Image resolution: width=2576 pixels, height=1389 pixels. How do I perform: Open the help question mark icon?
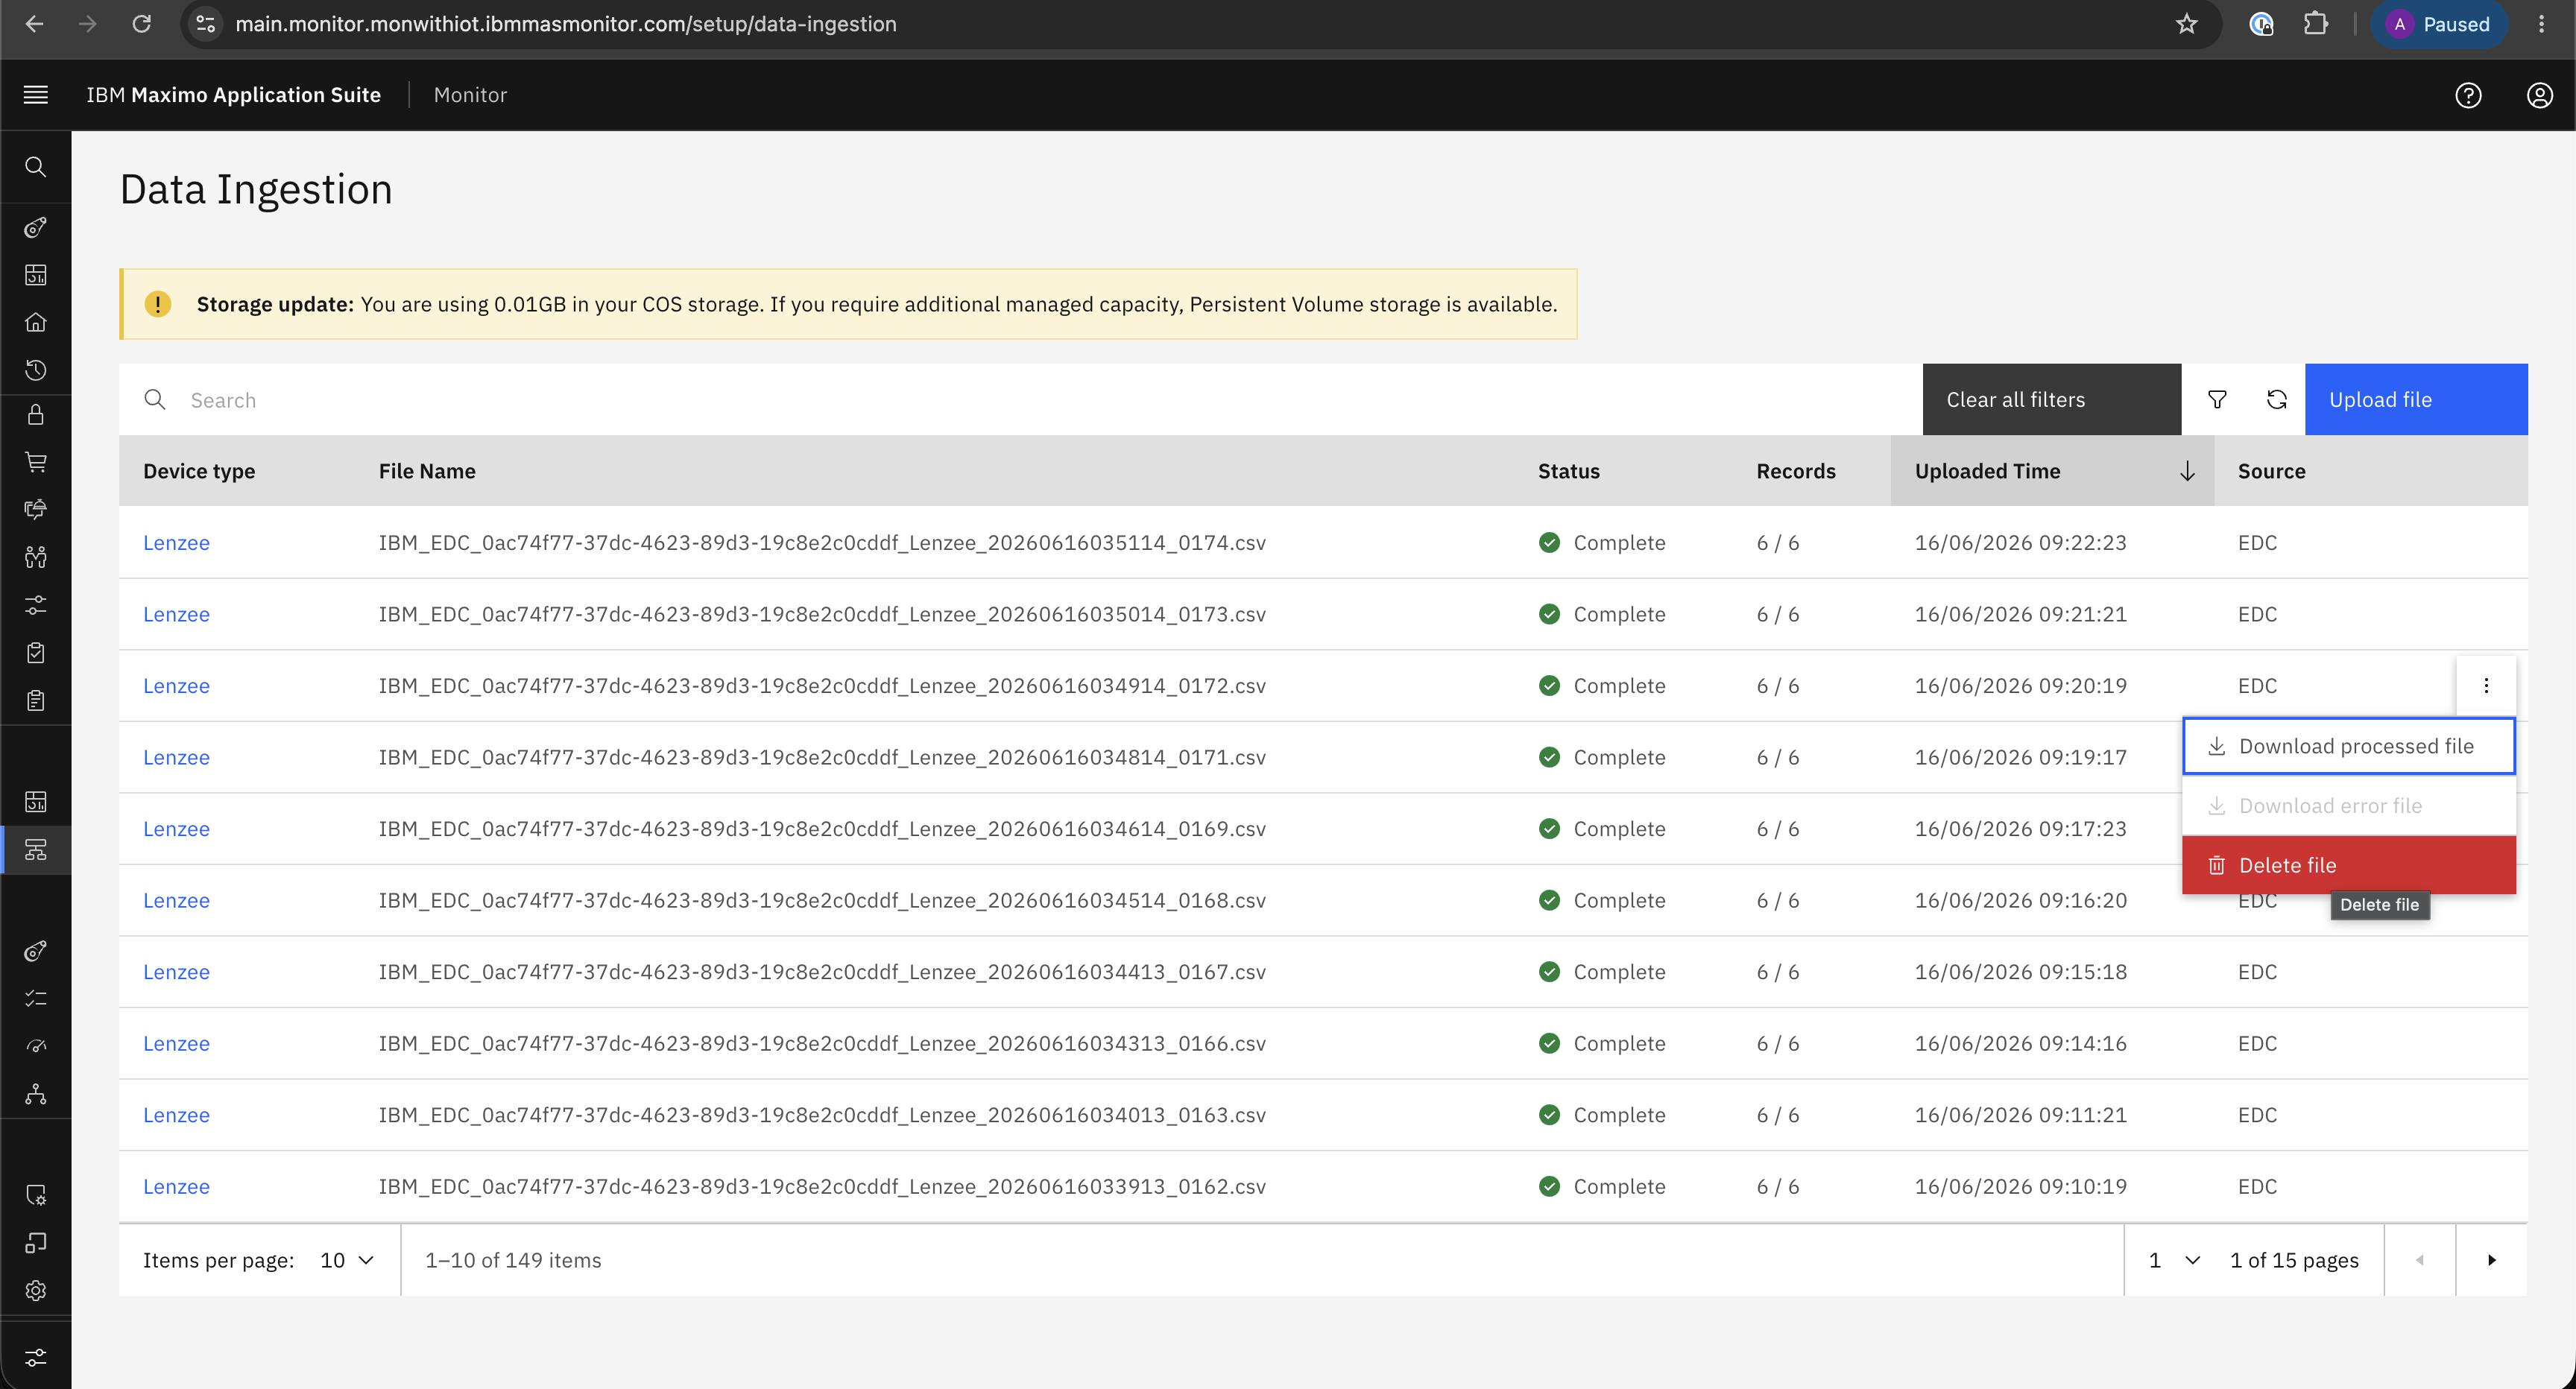(x=2468, y=95)
